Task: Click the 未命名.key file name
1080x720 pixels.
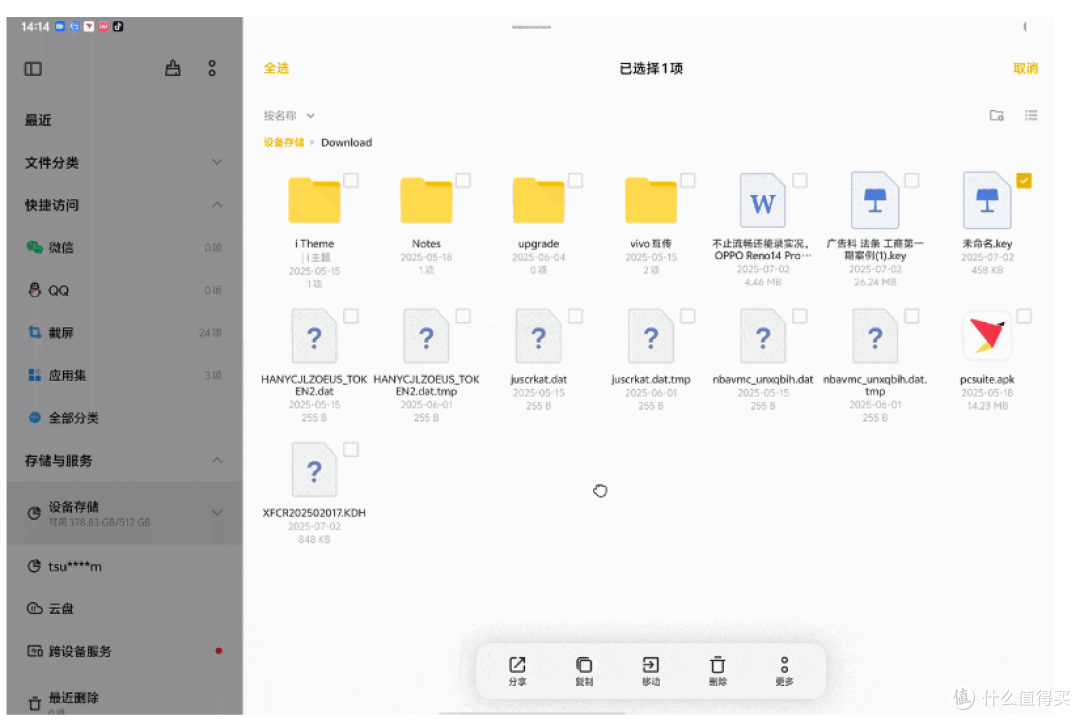Action: click(987, 244)
